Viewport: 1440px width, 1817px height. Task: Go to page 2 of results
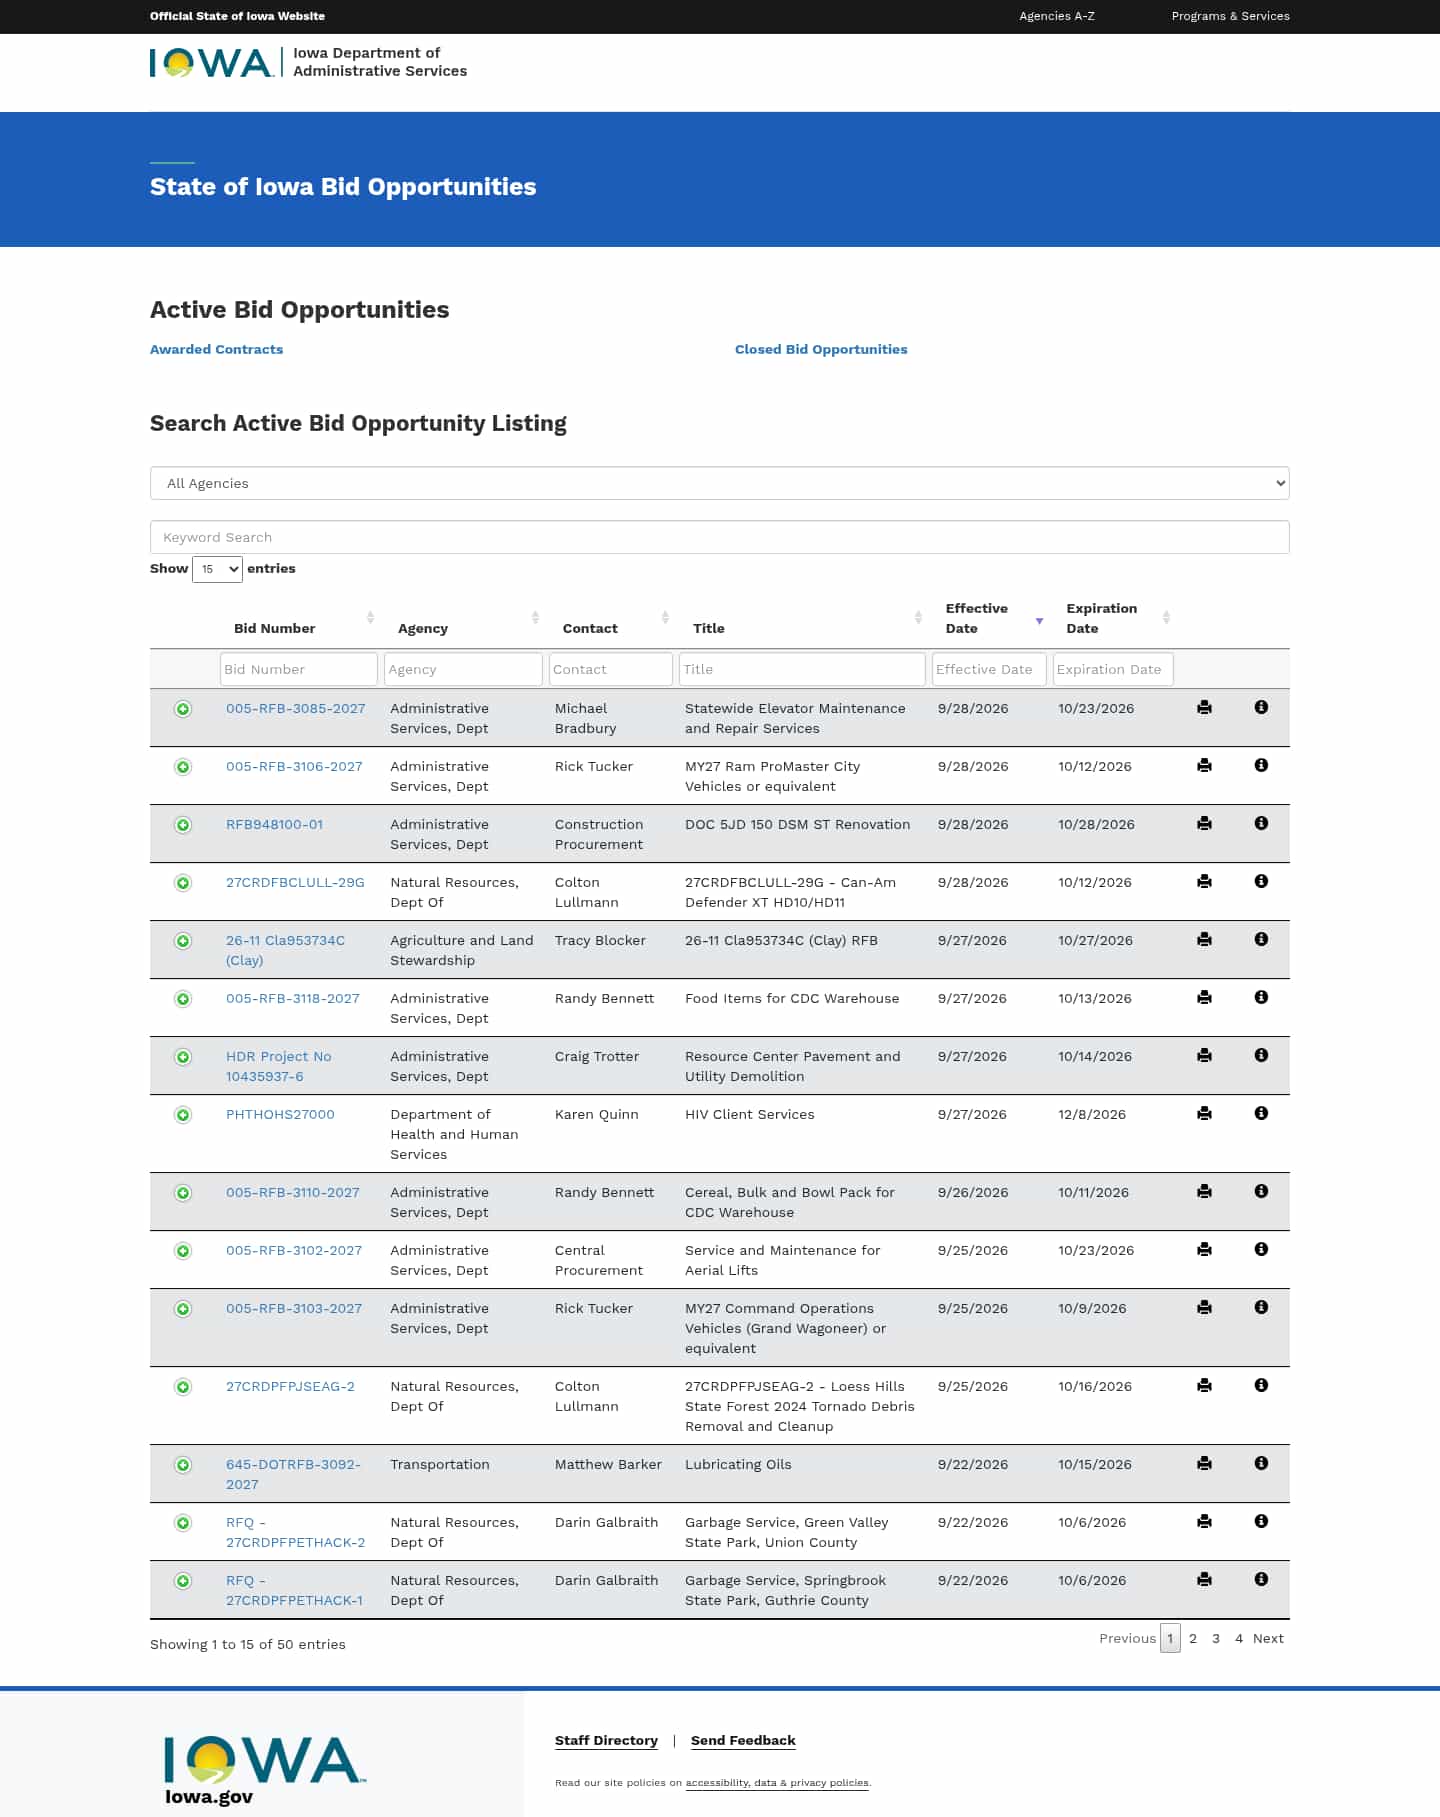1193,1638
